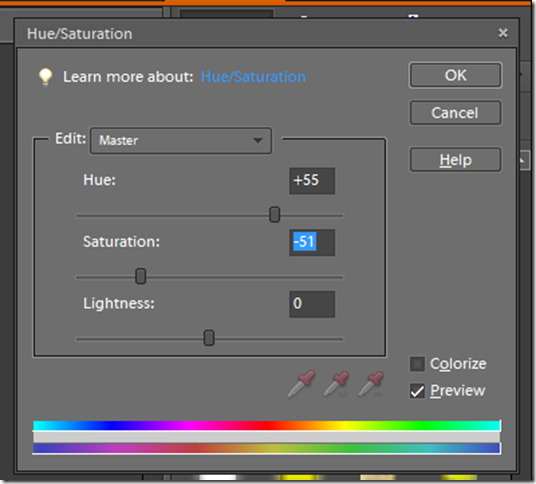
Task: Click the top rainbow color bar
Action: 267,426
